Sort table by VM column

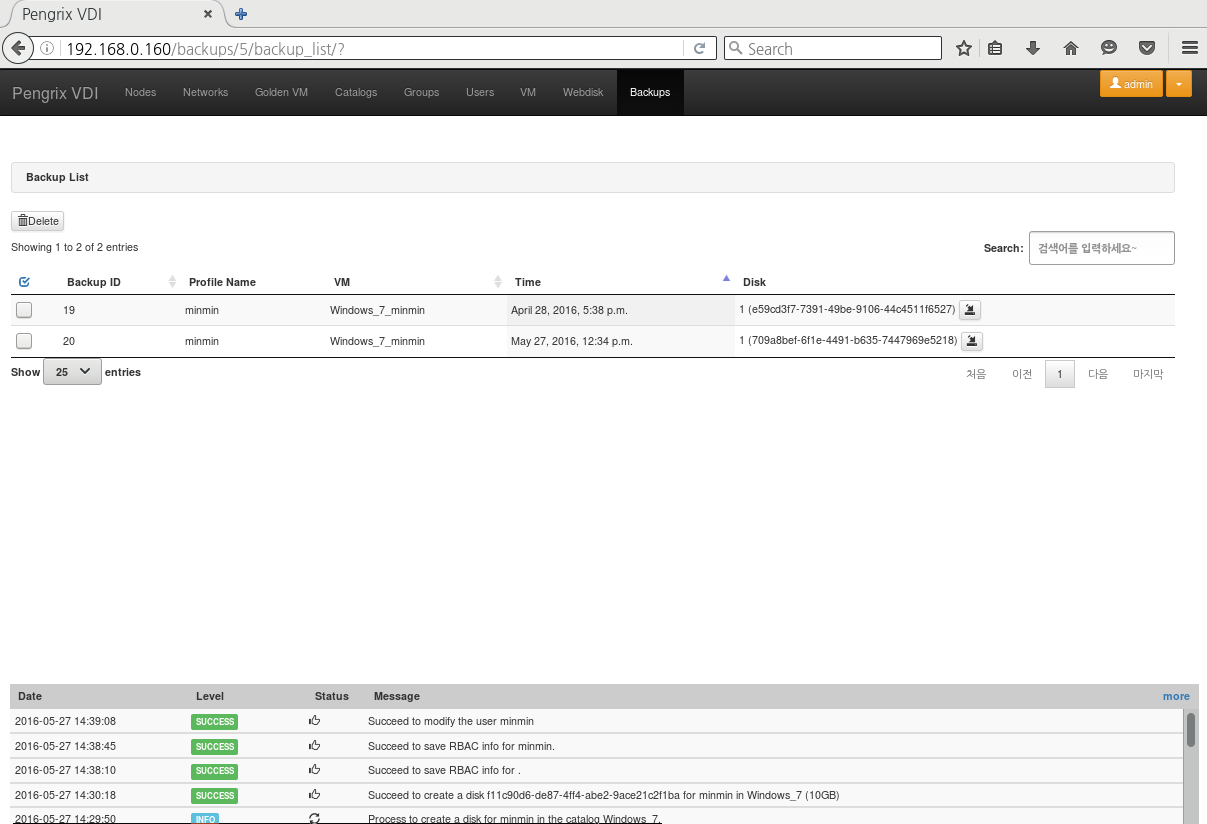click(416, 282)
